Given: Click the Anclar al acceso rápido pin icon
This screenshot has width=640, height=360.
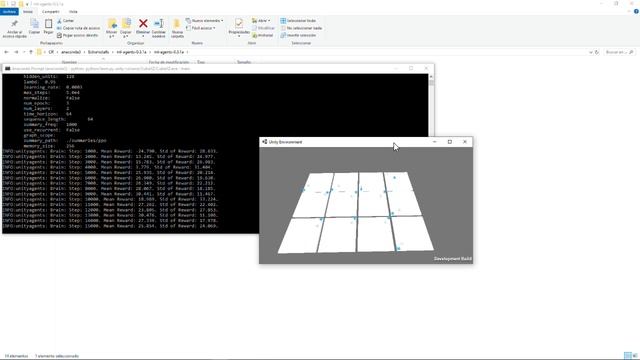Looking at the screenshot, I should tap(14, 24).
